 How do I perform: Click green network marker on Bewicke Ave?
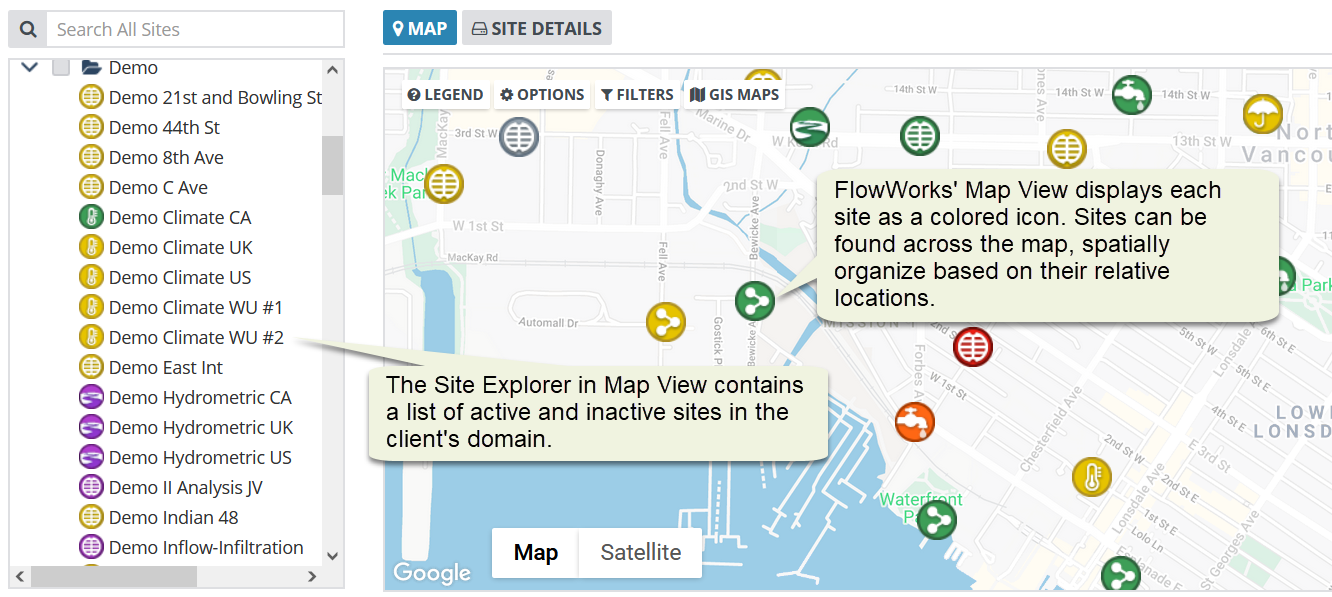coord(755,300)
